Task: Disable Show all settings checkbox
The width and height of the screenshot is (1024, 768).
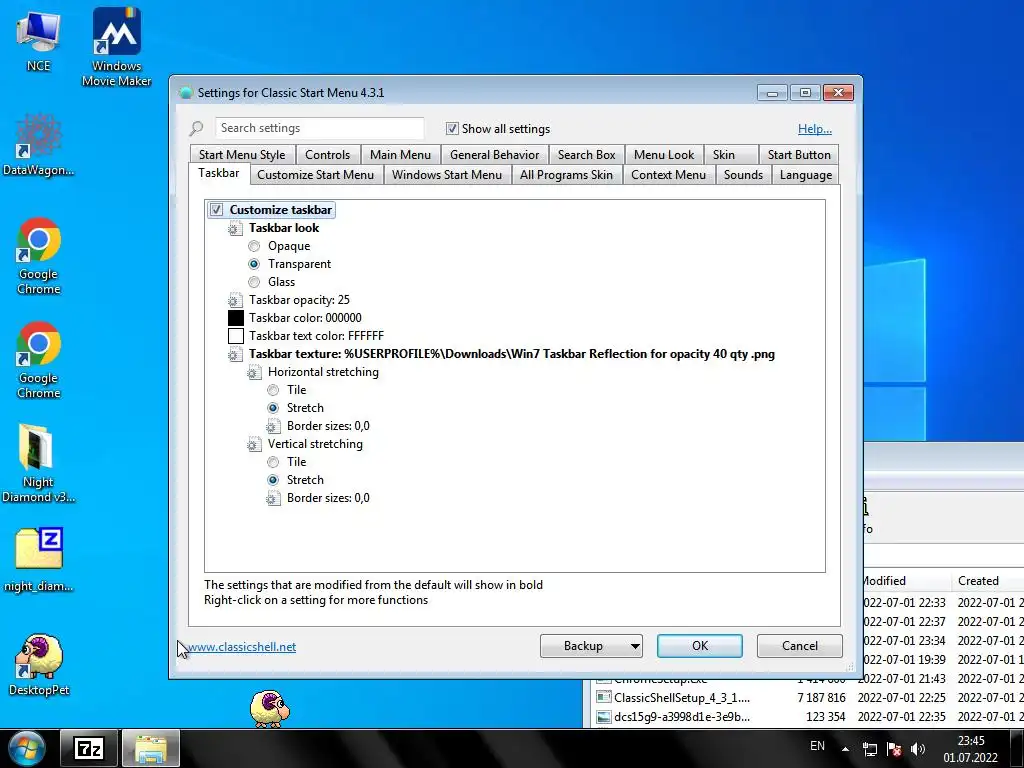Action: tap(452, 129)
